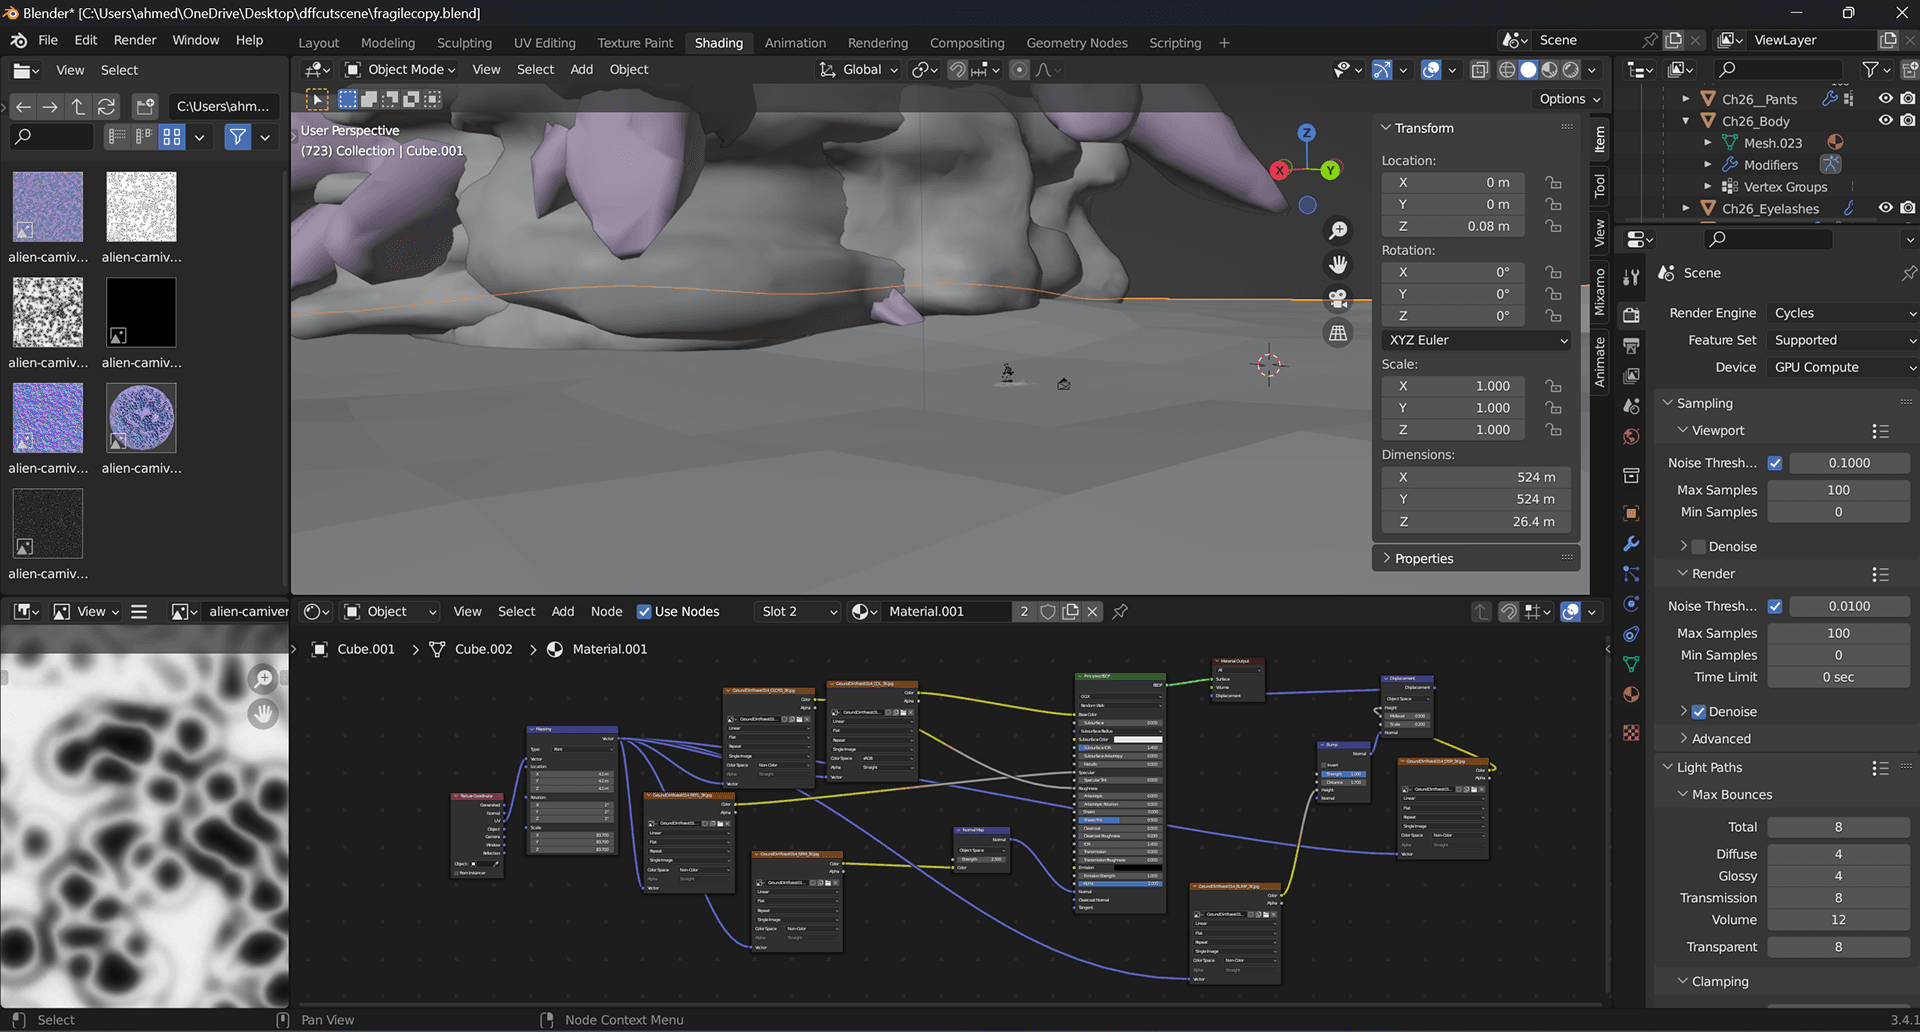The width and height of the screenshot is (1920, 1032).
Task: Open the Render menu
Action: coord(135,40)
